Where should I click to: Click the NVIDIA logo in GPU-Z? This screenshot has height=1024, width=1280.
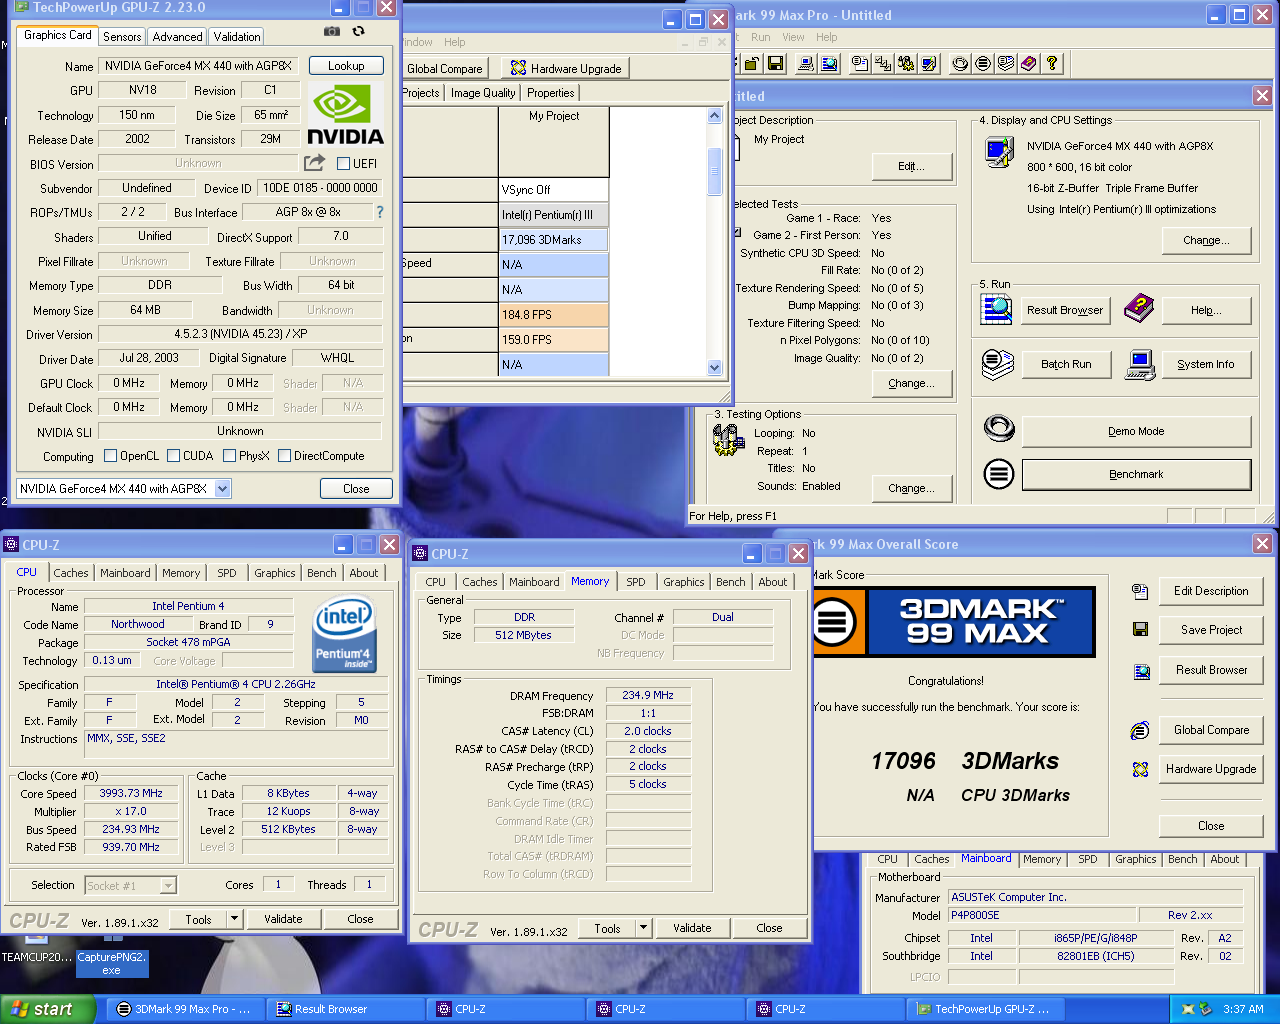coord(345,115)
